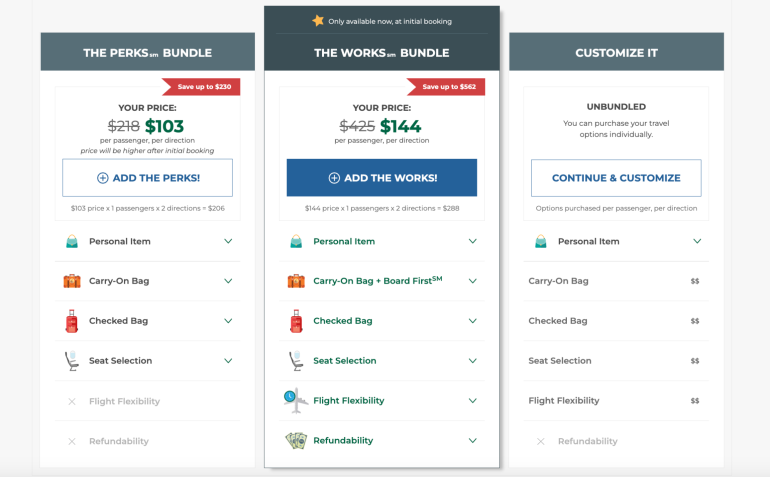Expand Refundability chevron in The Works bundle
This screenshot has width=770, height=477.
pos(473,441)
